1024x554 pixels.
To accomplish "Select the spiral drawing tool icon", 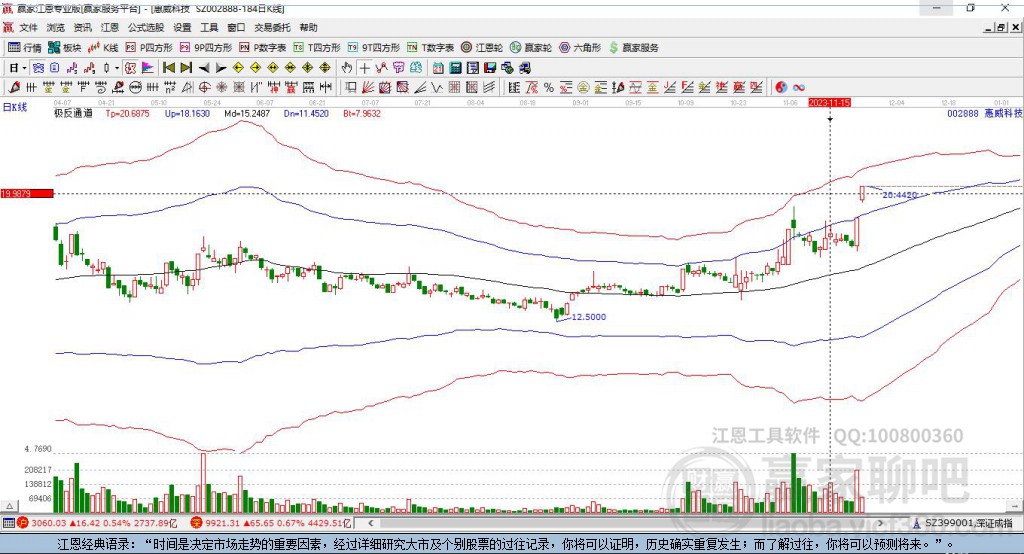I will tap(100, 87).
